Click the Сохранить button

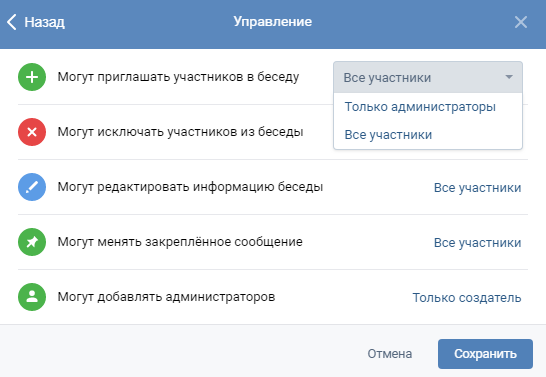(485, 354)
